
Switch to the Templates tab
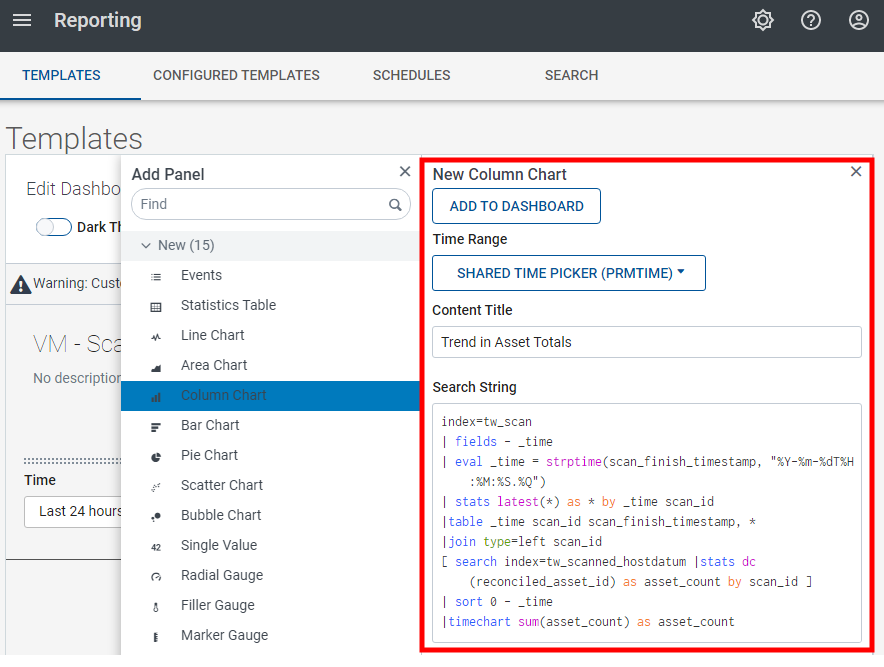click(61, 75)
